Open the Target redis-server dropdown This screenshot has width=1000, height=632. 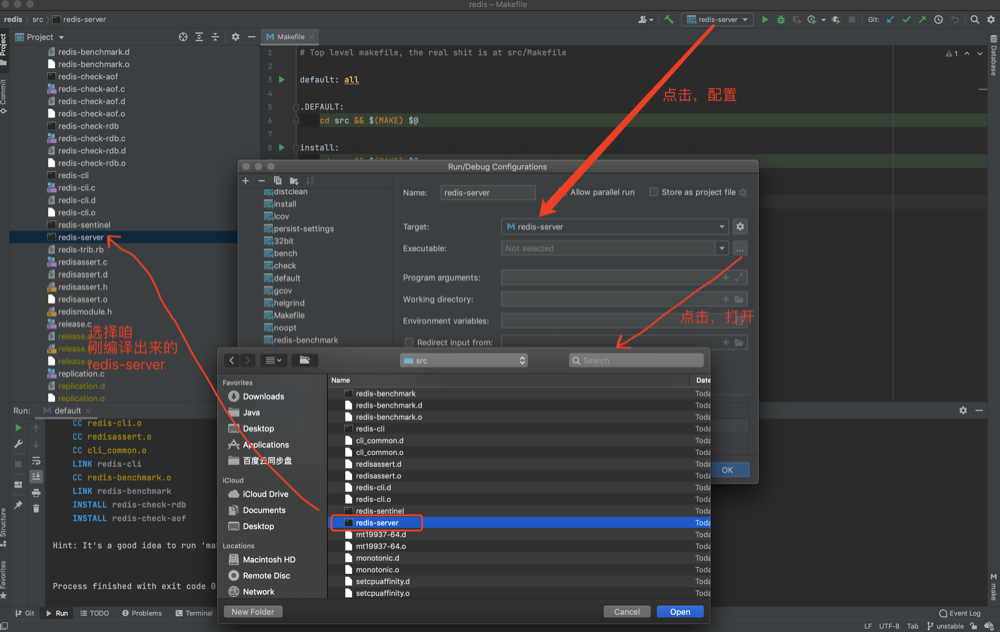(x=615, y=226)
